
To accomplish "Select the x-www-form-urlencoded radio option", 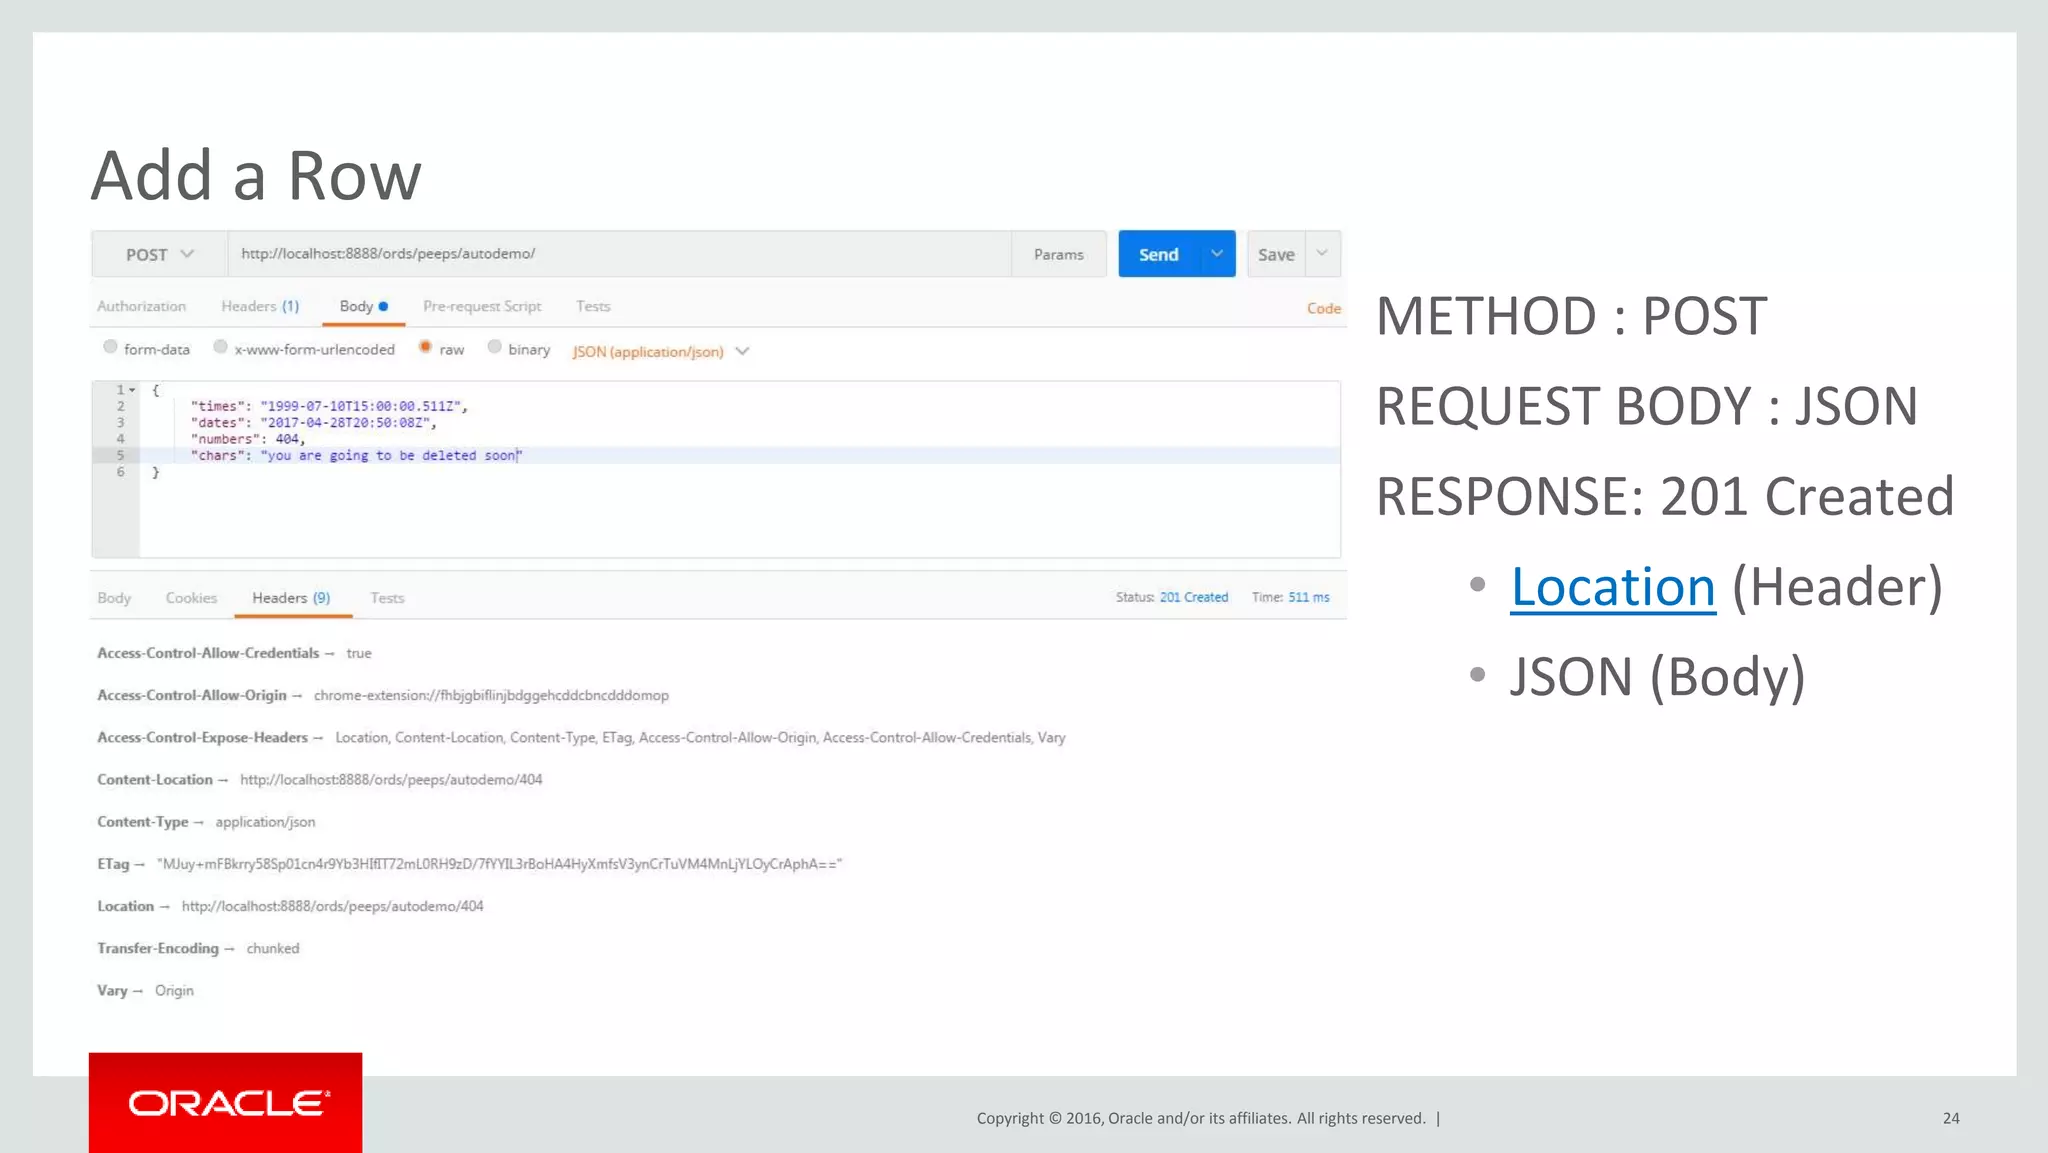I will coord(220,347).
